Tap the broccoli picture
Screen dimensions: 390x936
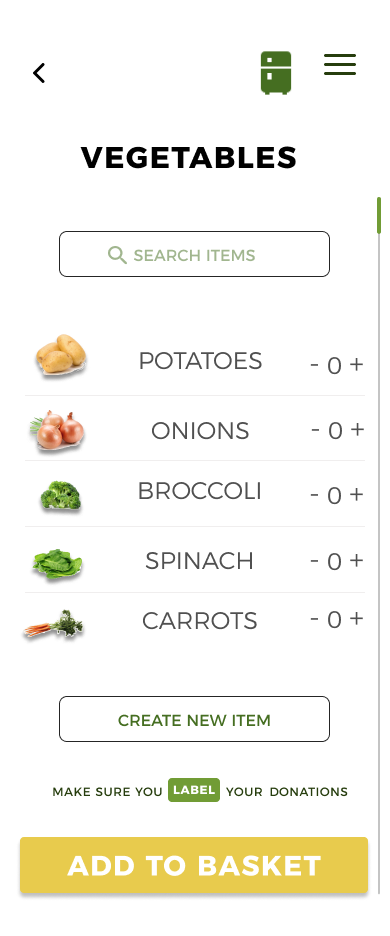(60, 496)
